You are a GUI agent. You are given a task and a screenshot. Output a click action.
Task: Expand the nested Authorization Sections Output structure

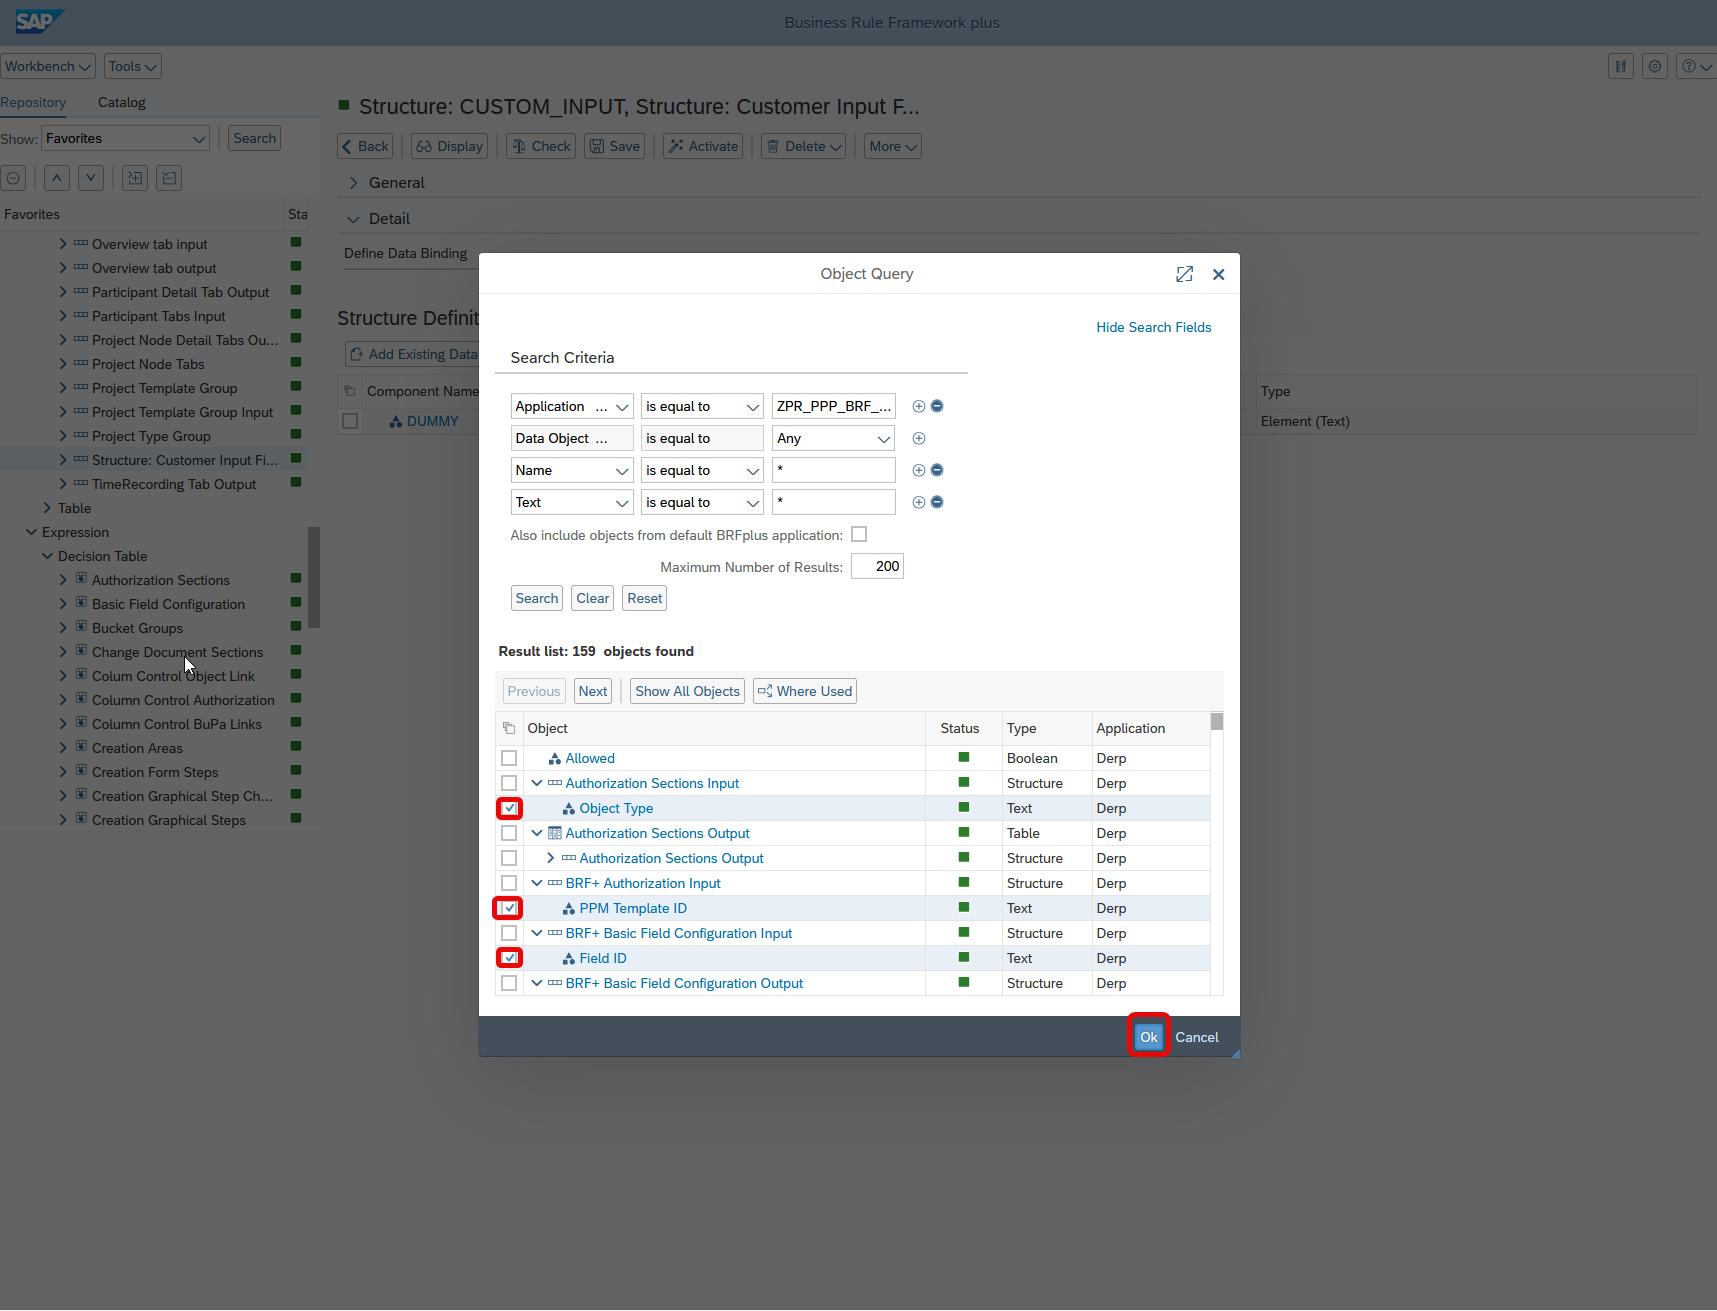[x=551, y=858]
